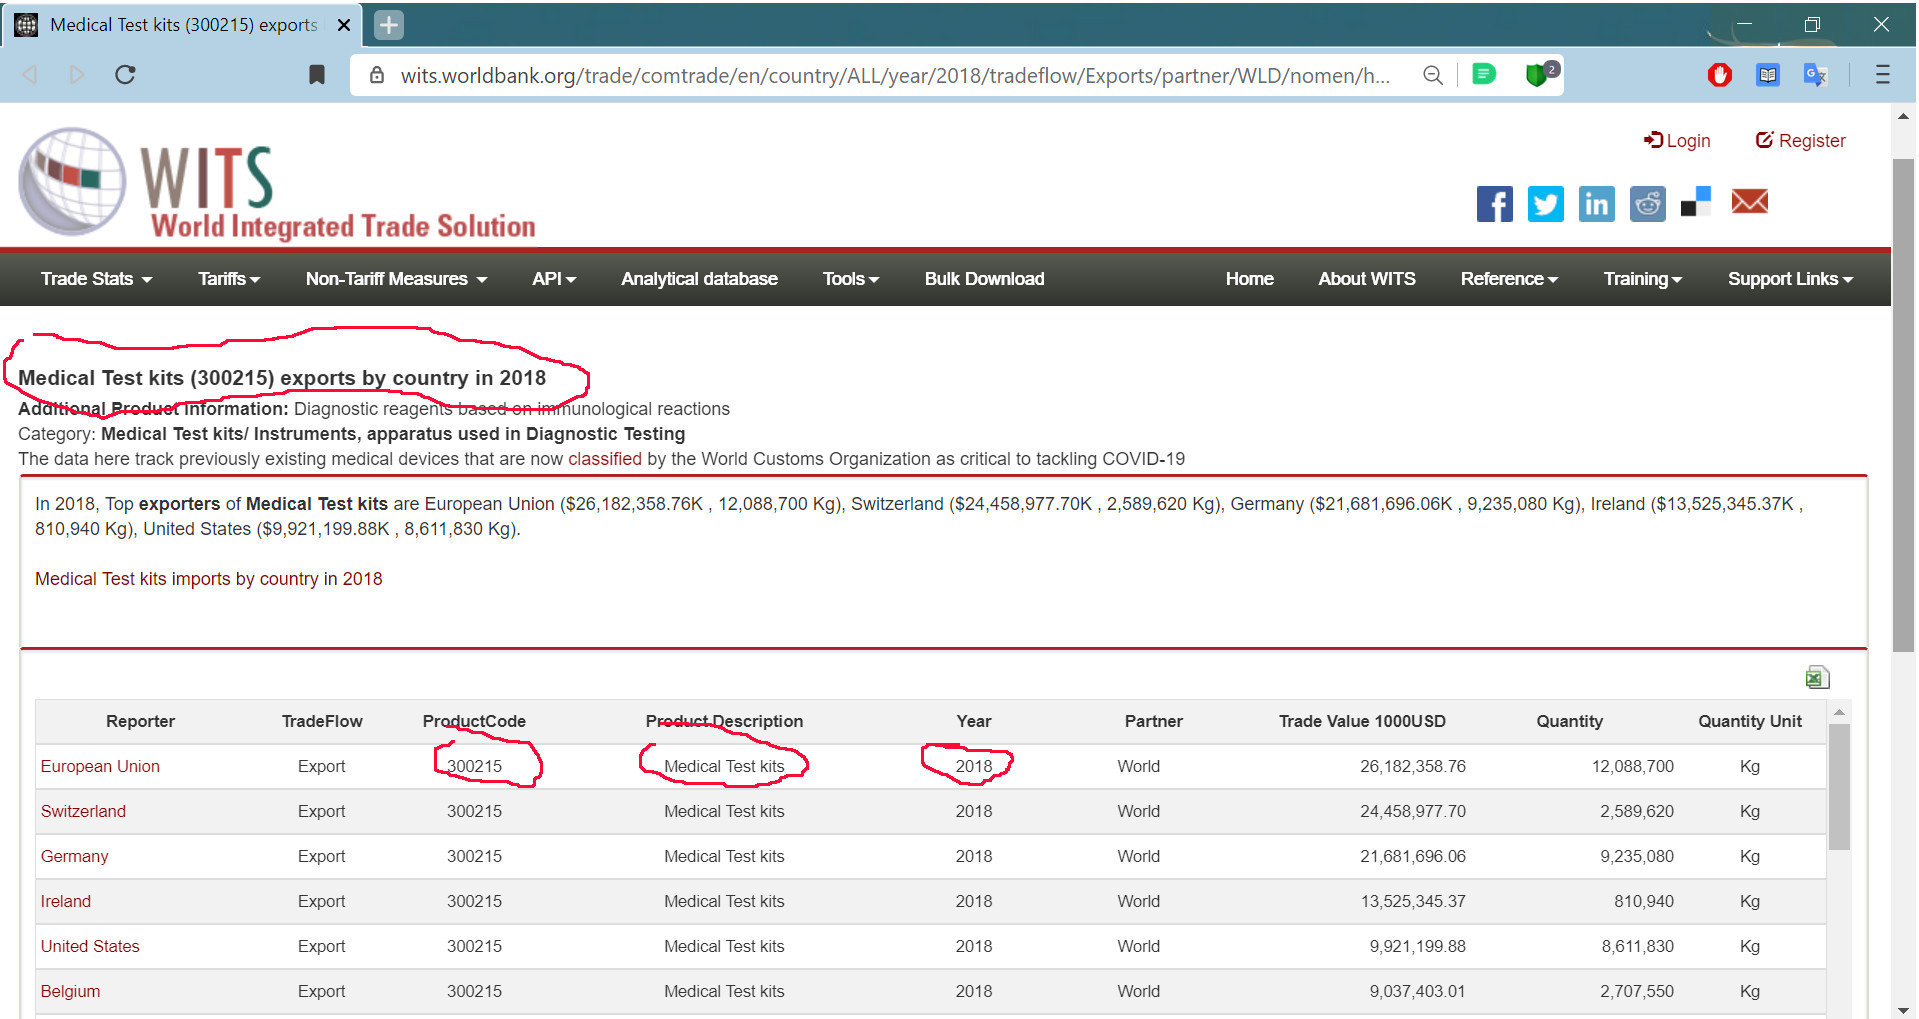Bookmark this page icon

pos(317,75)
